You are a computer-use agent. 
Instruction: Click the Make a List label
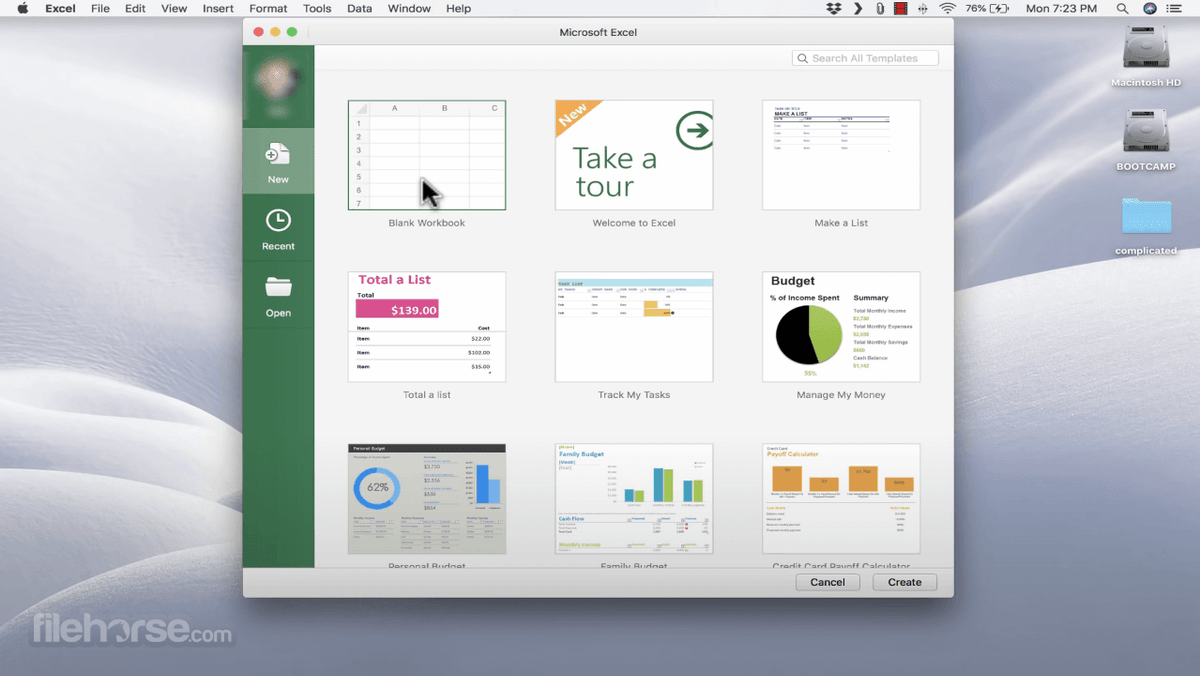pyautogui.click(x=841, y=223)
